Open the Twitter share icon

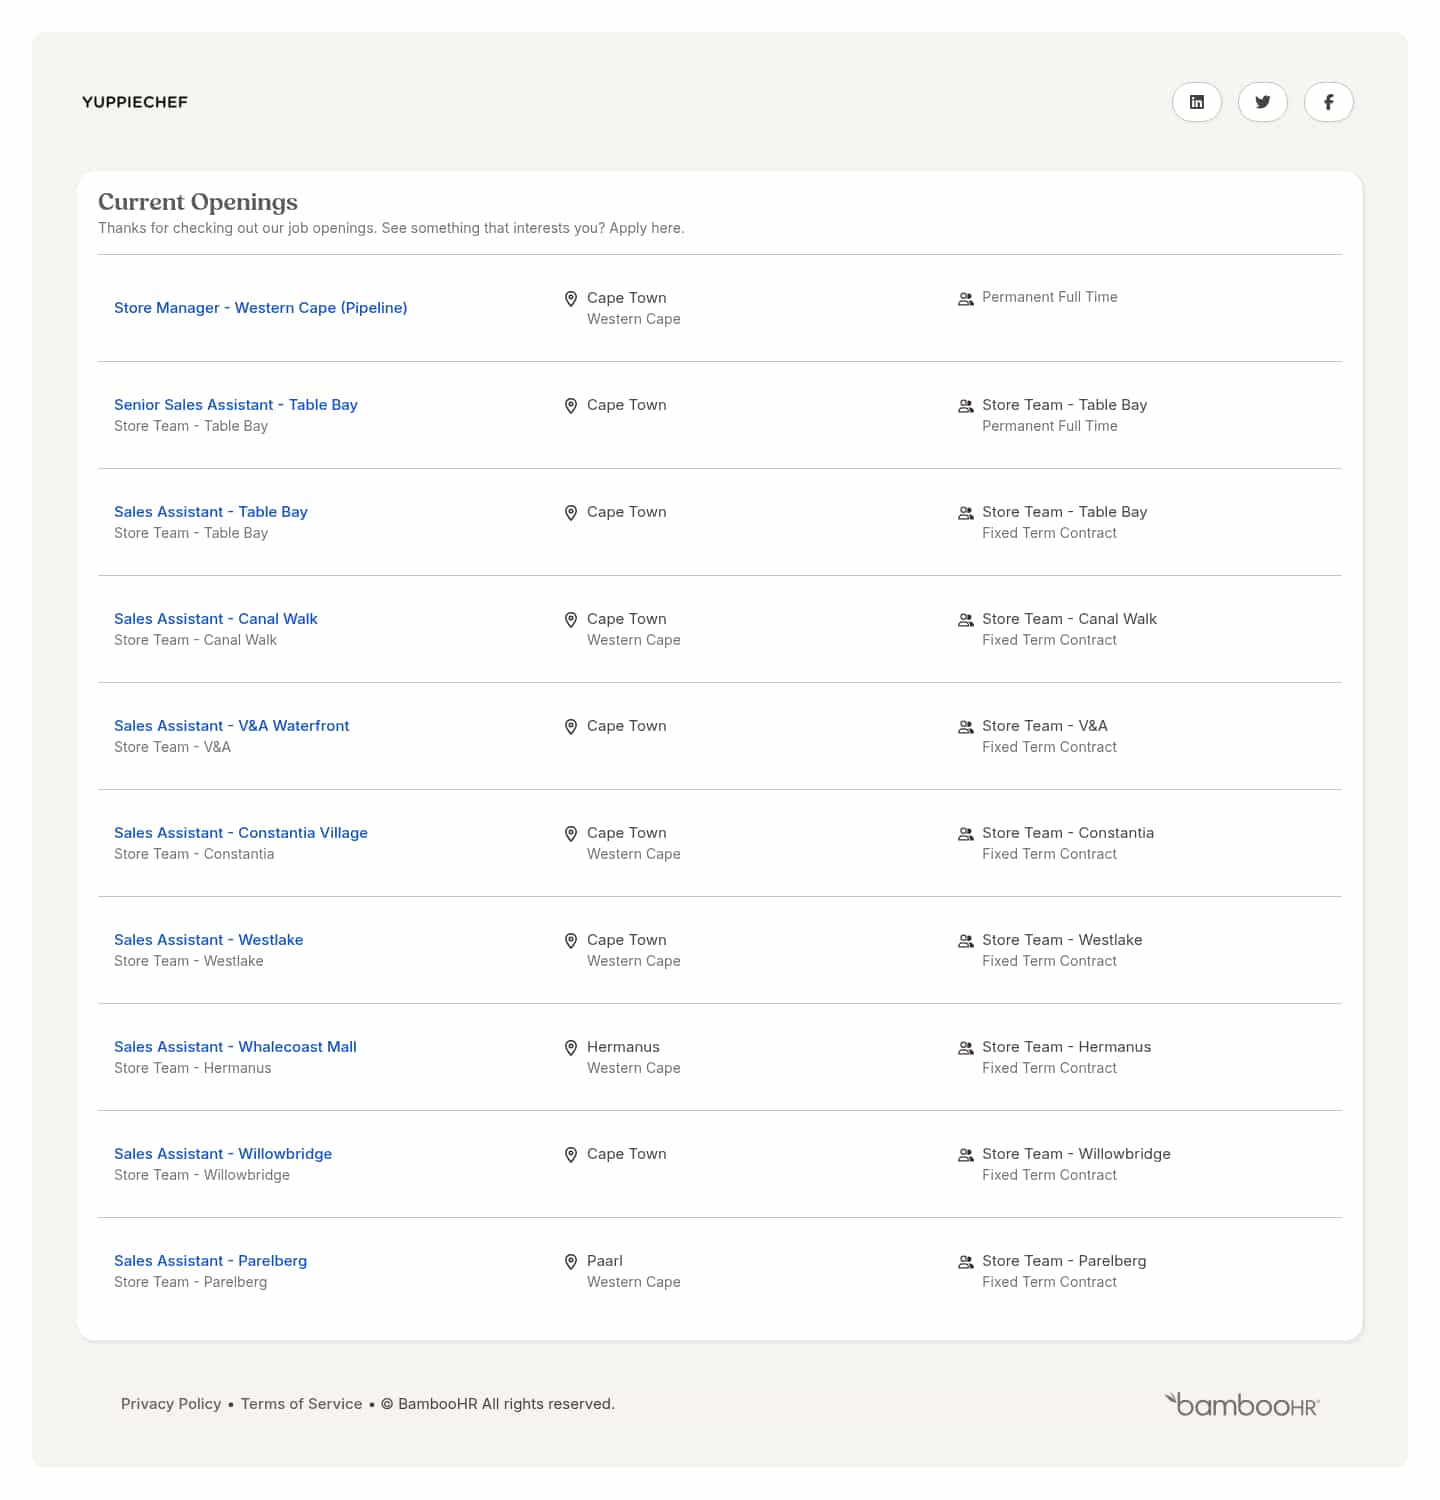coord(1263,102)
